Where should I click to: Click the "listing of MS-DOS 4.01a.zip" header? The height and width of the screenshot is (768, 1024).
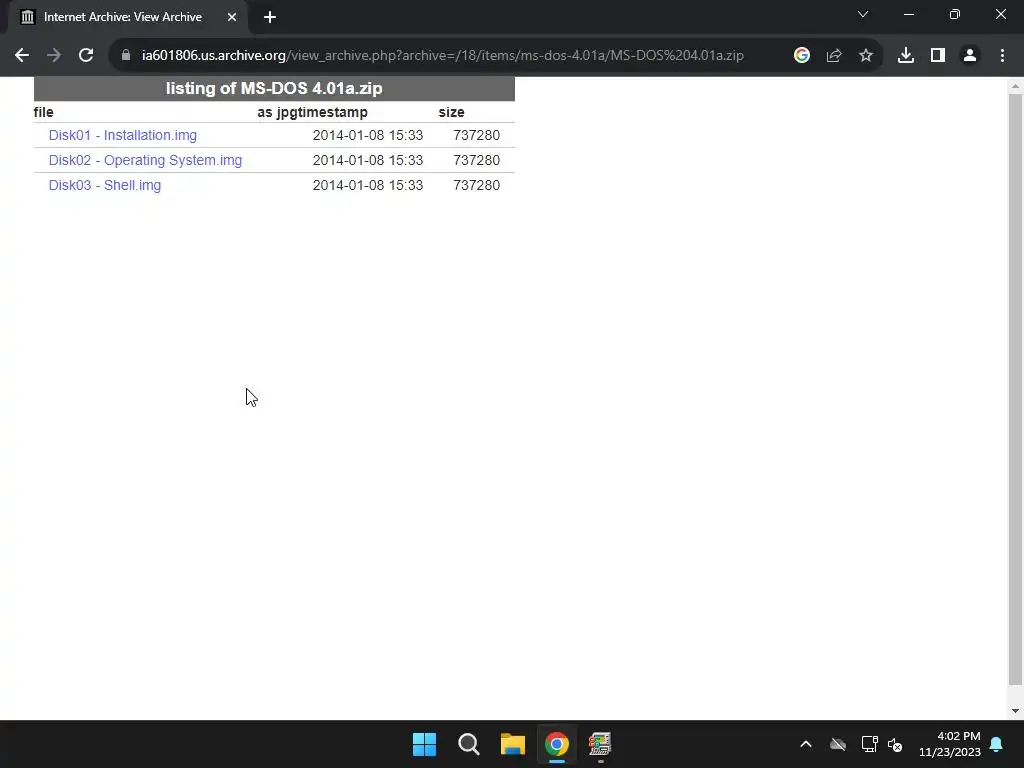tap(274, 88)
